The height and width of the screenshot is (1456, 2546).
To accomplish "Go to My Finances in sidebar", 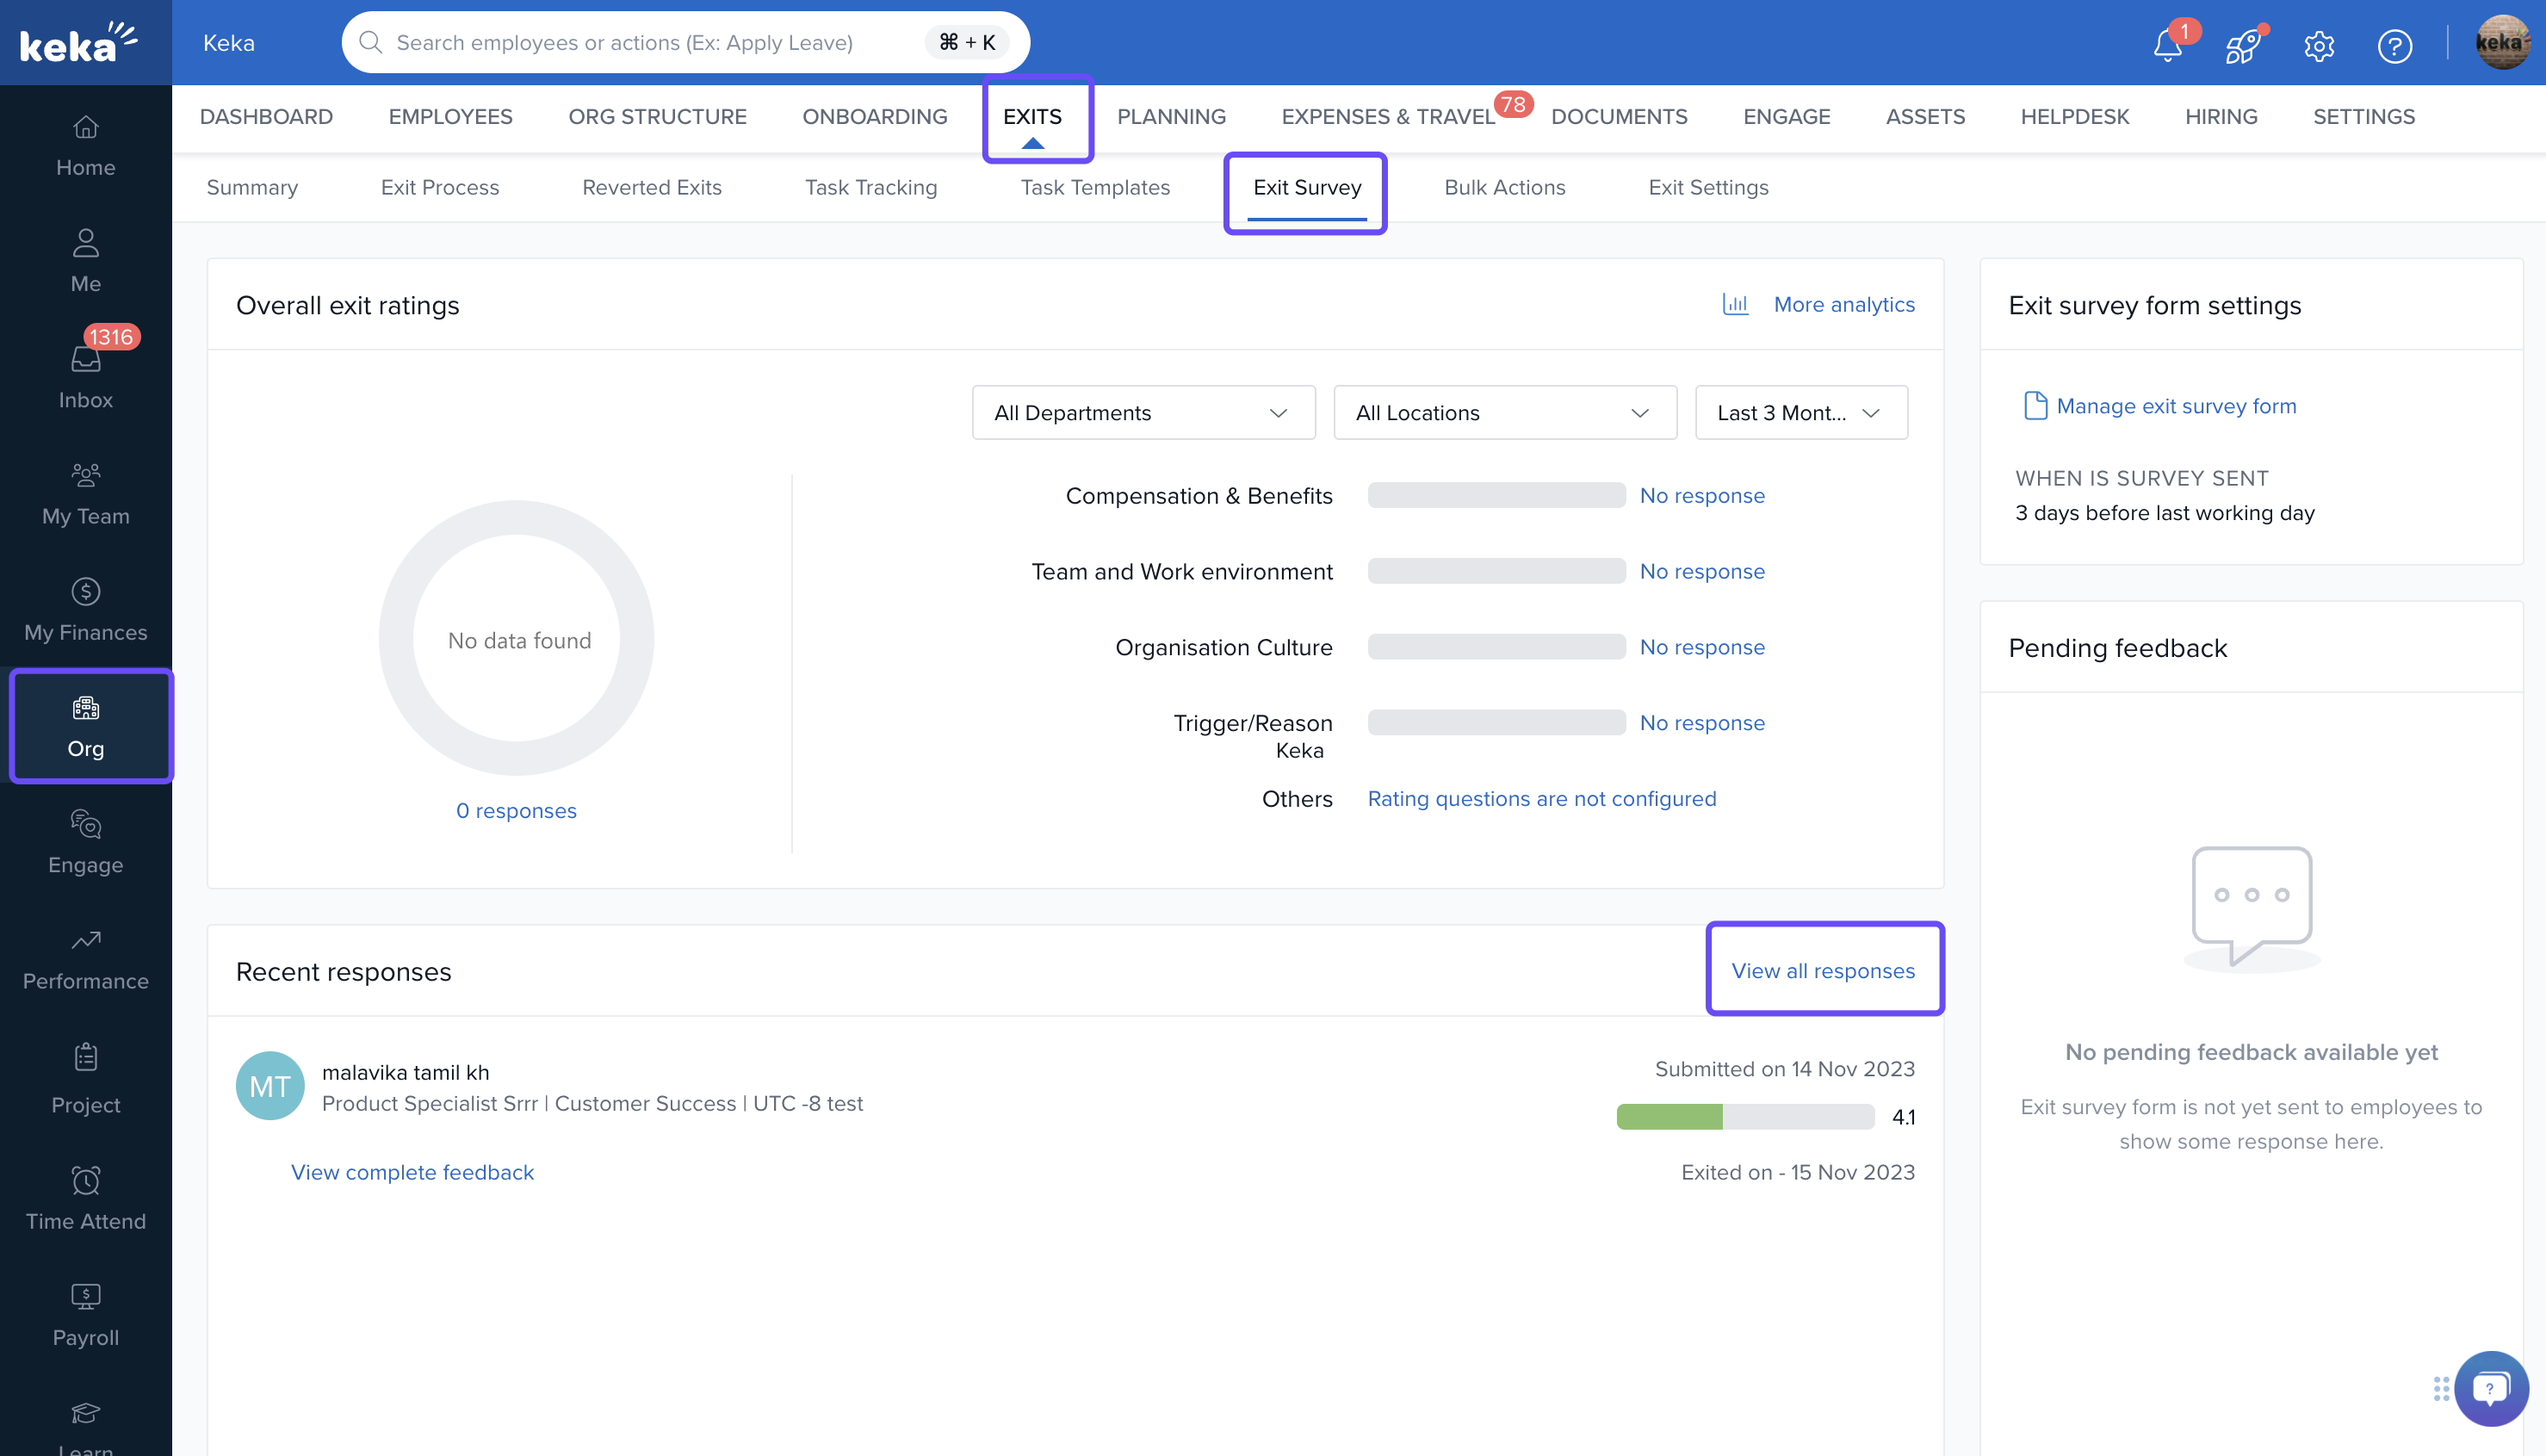I will tap(86, 609).
